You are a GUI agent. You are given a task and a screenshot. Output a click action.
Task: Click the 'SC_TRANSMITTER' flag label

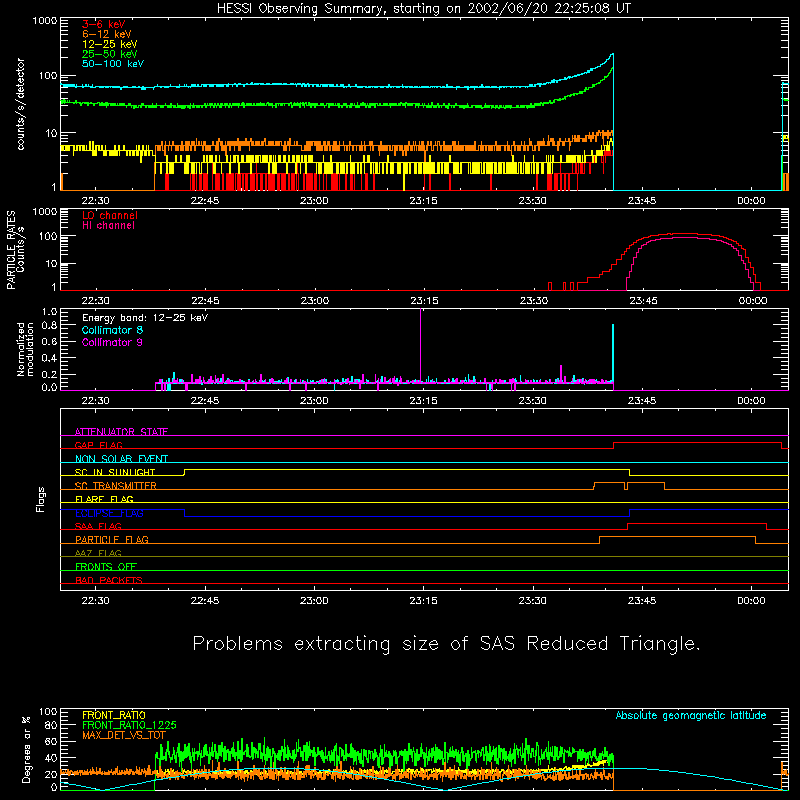(116, 485)
